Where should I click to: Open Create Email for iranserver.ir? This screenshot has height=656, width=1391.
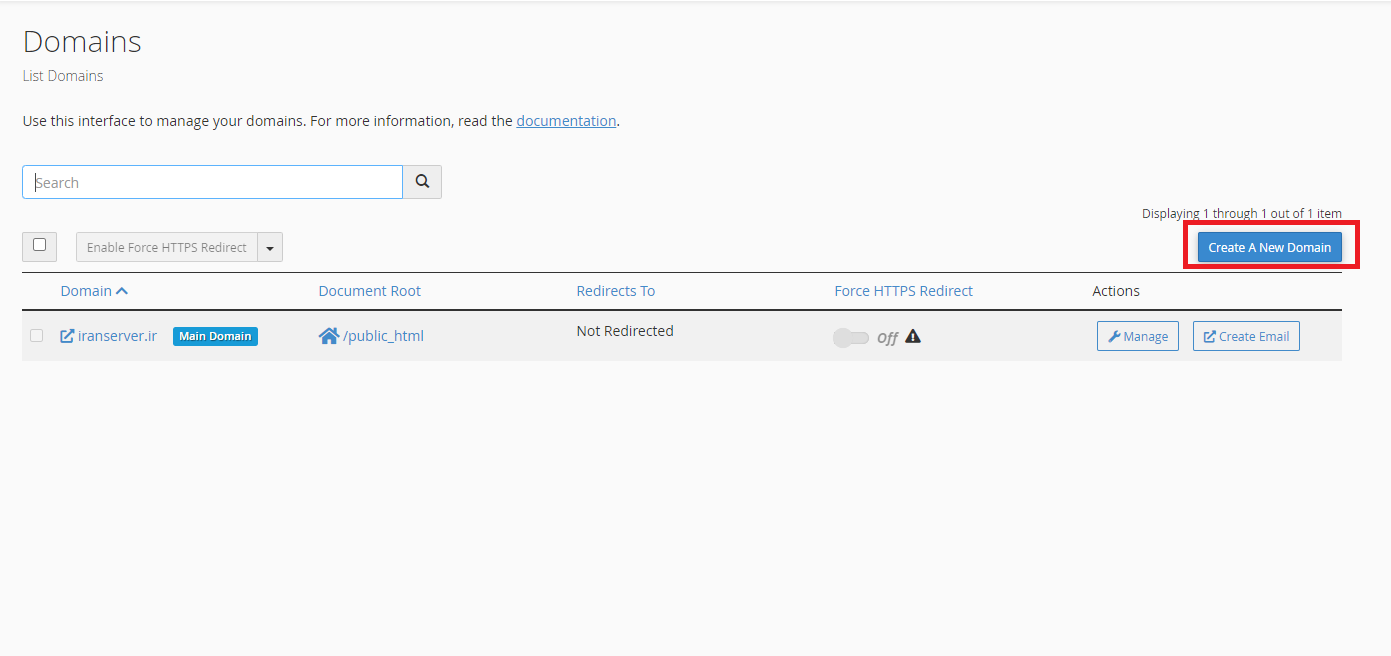(1246, 336)
